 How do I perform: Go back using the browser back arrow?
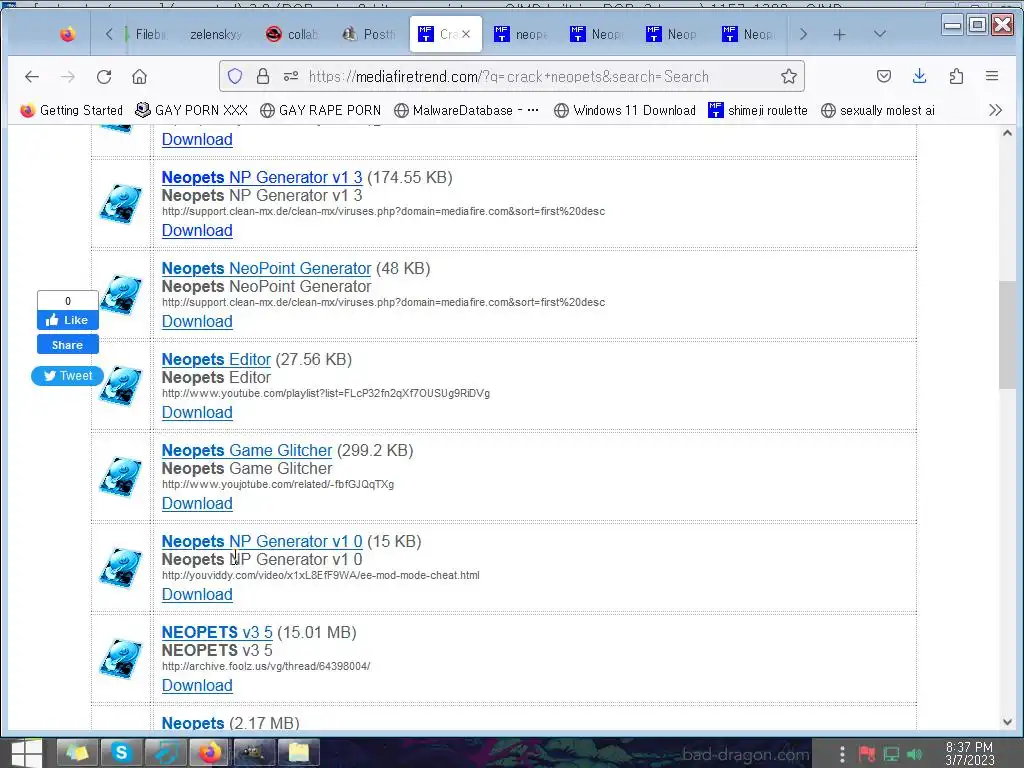click(x=32, y=76)
